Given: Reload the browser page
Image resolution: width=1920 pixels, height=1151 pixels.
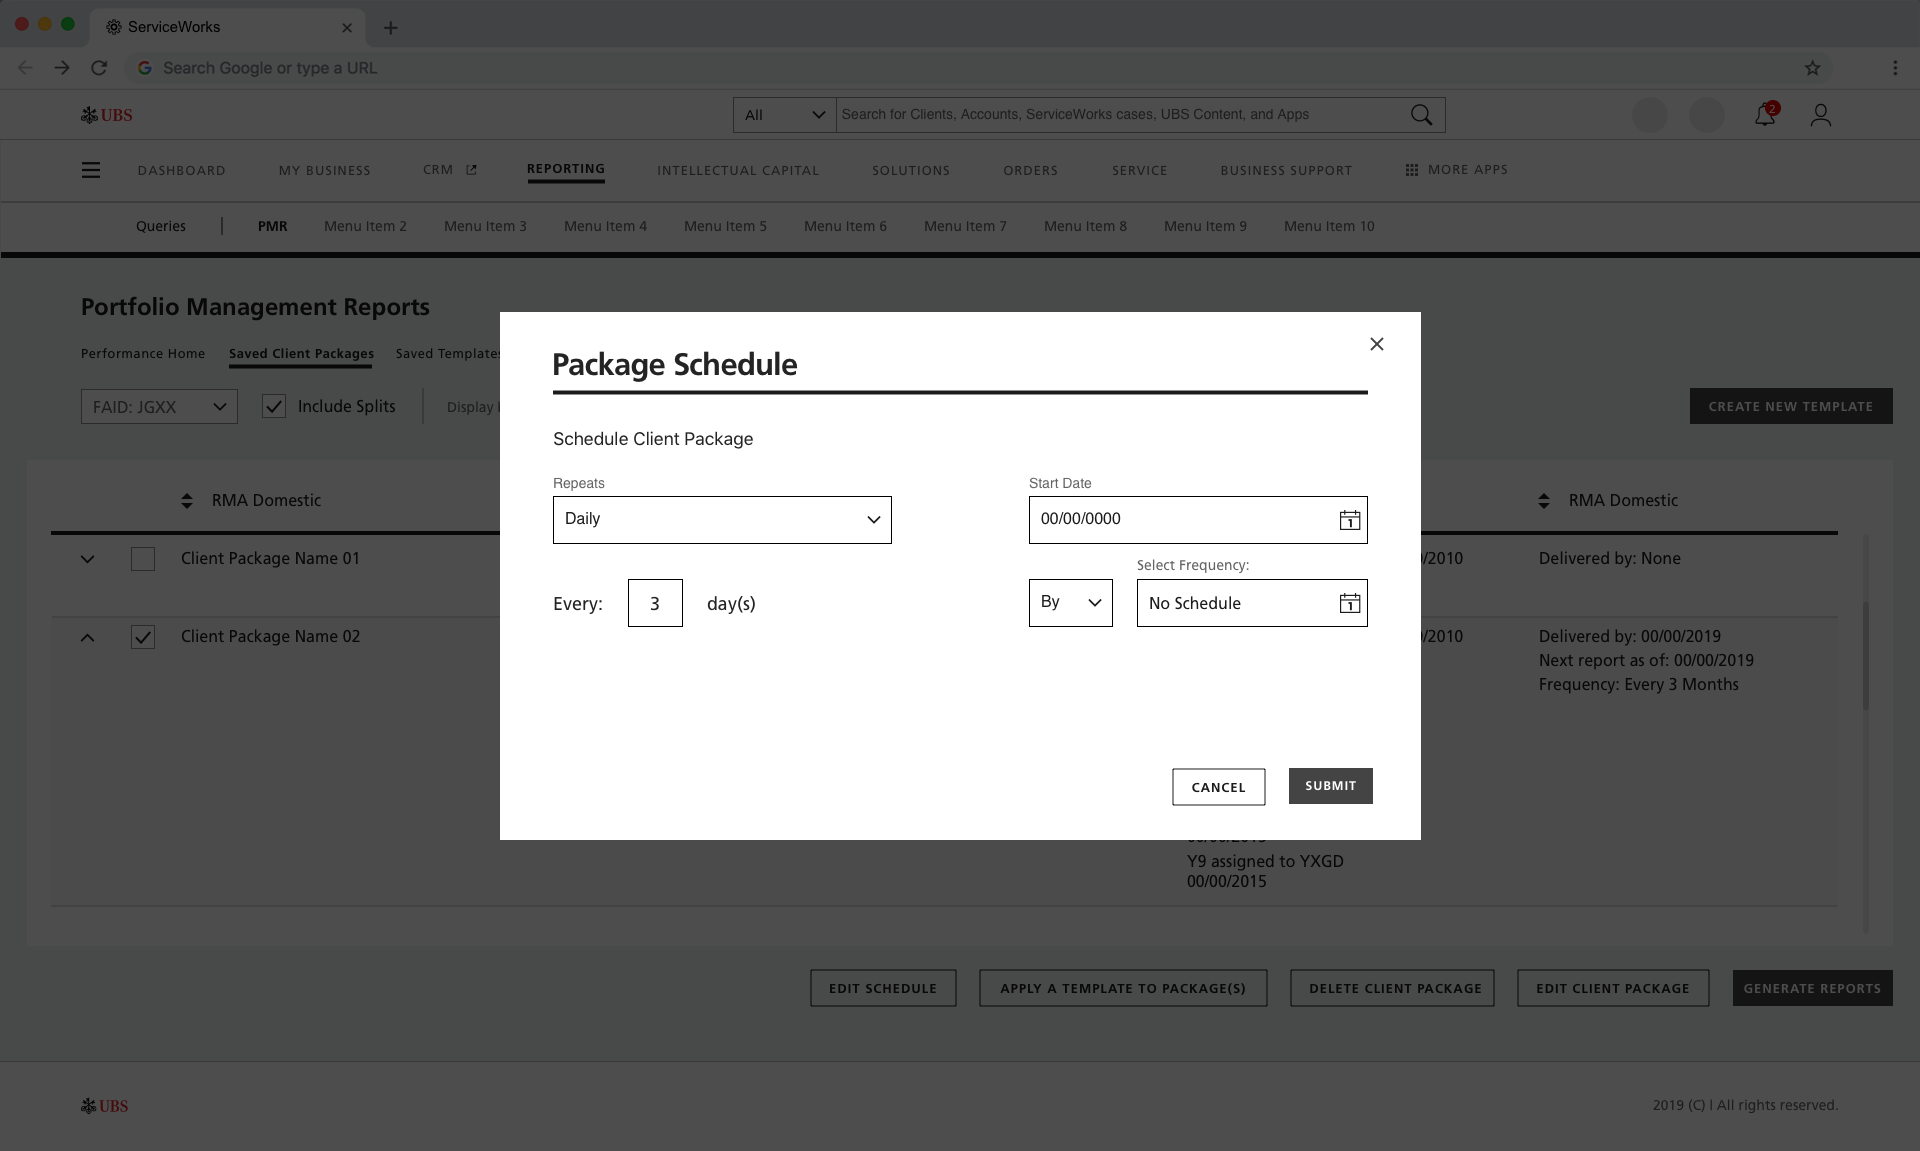Looking at the screenshot, I should pos(98,68).
